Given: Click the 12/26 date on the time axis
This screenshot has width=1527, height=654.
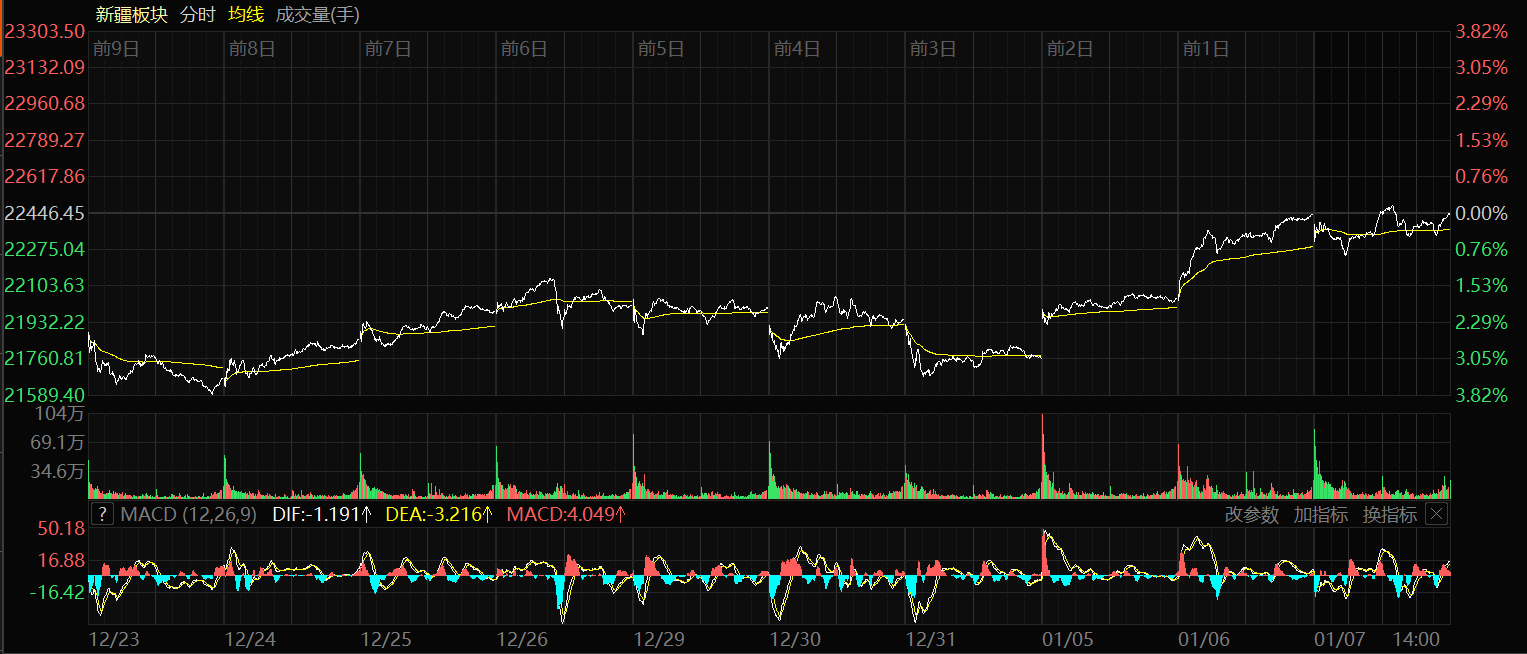Looking at the screenshot, I should 523,639.
